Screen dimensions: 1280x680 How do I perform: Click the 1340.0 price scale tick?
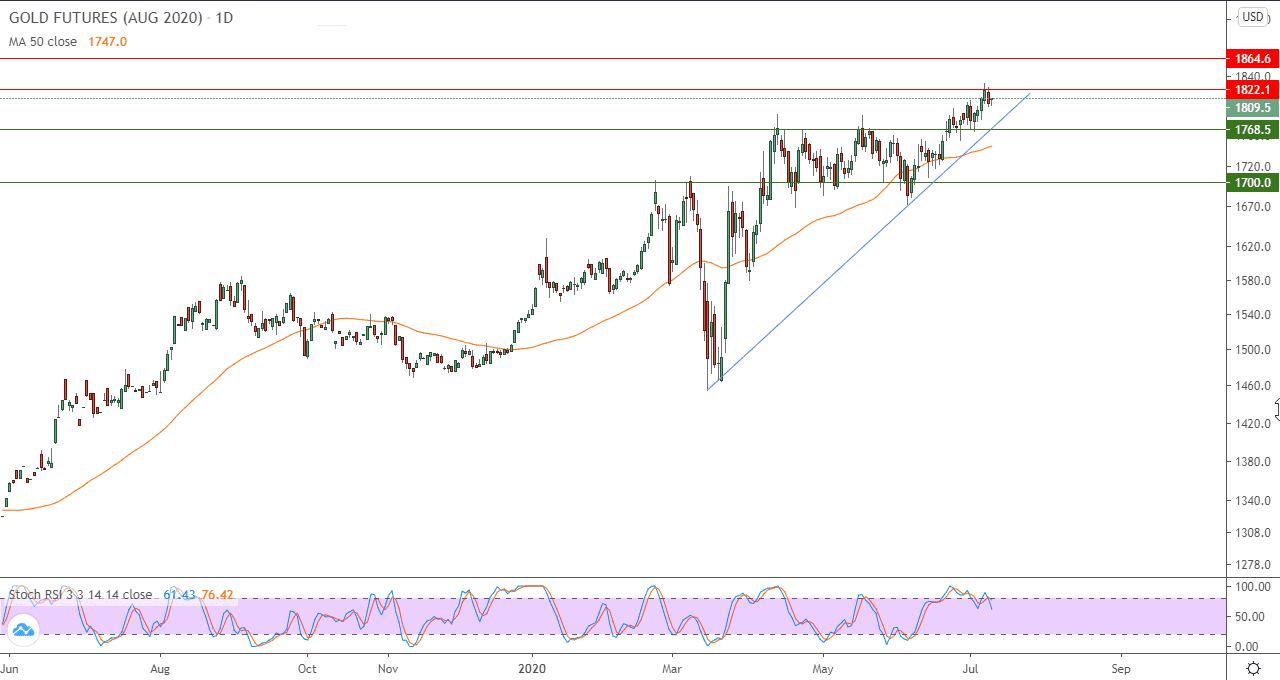click(1253, 501)
